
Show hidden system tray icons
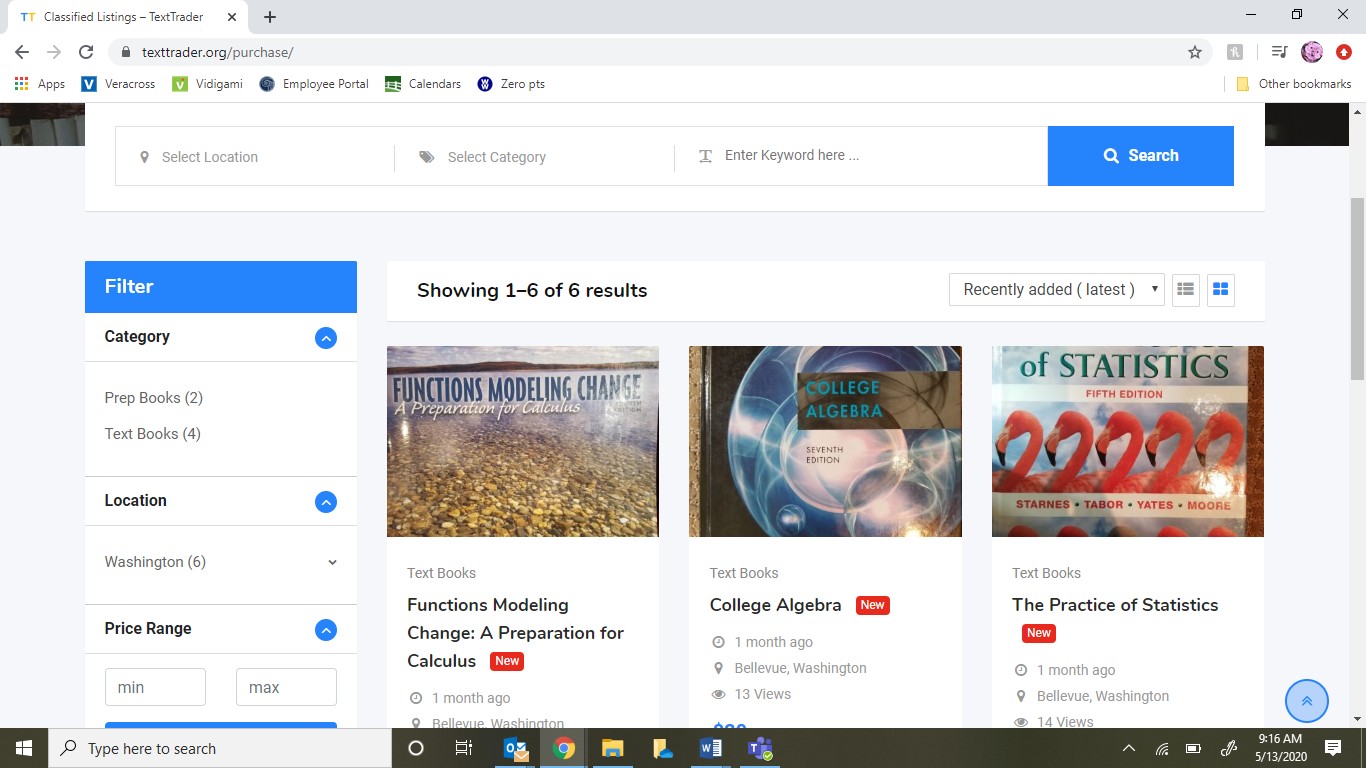tap(1129, 748)
